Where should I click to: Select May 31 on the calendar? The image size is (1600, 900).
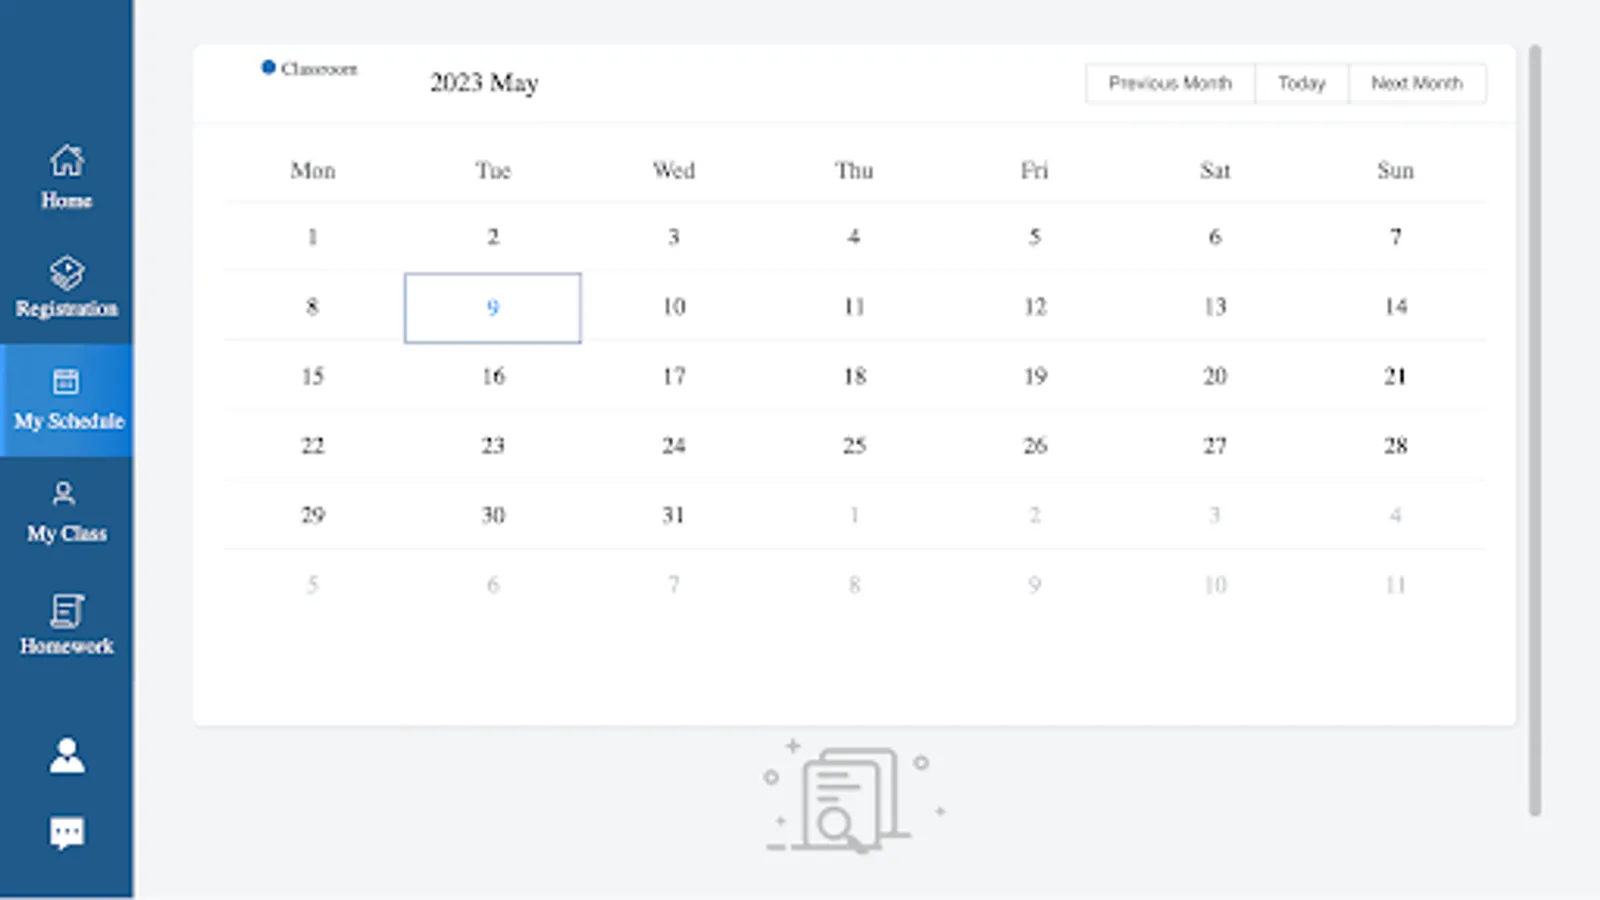(674, 515)
